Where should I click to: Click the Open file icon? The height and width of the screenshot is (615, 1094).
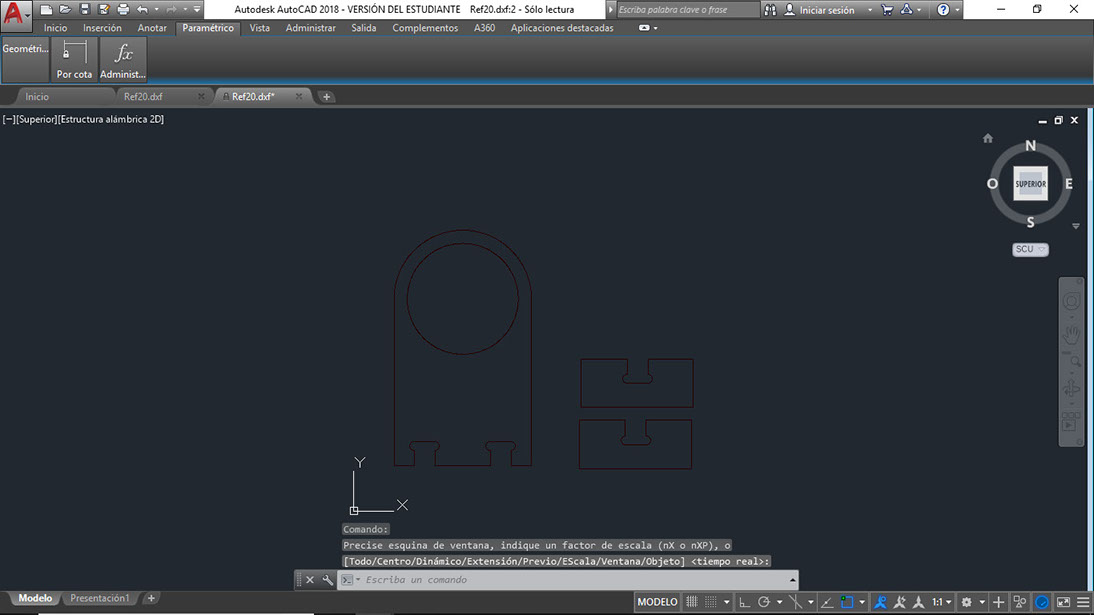coord(65,10)
